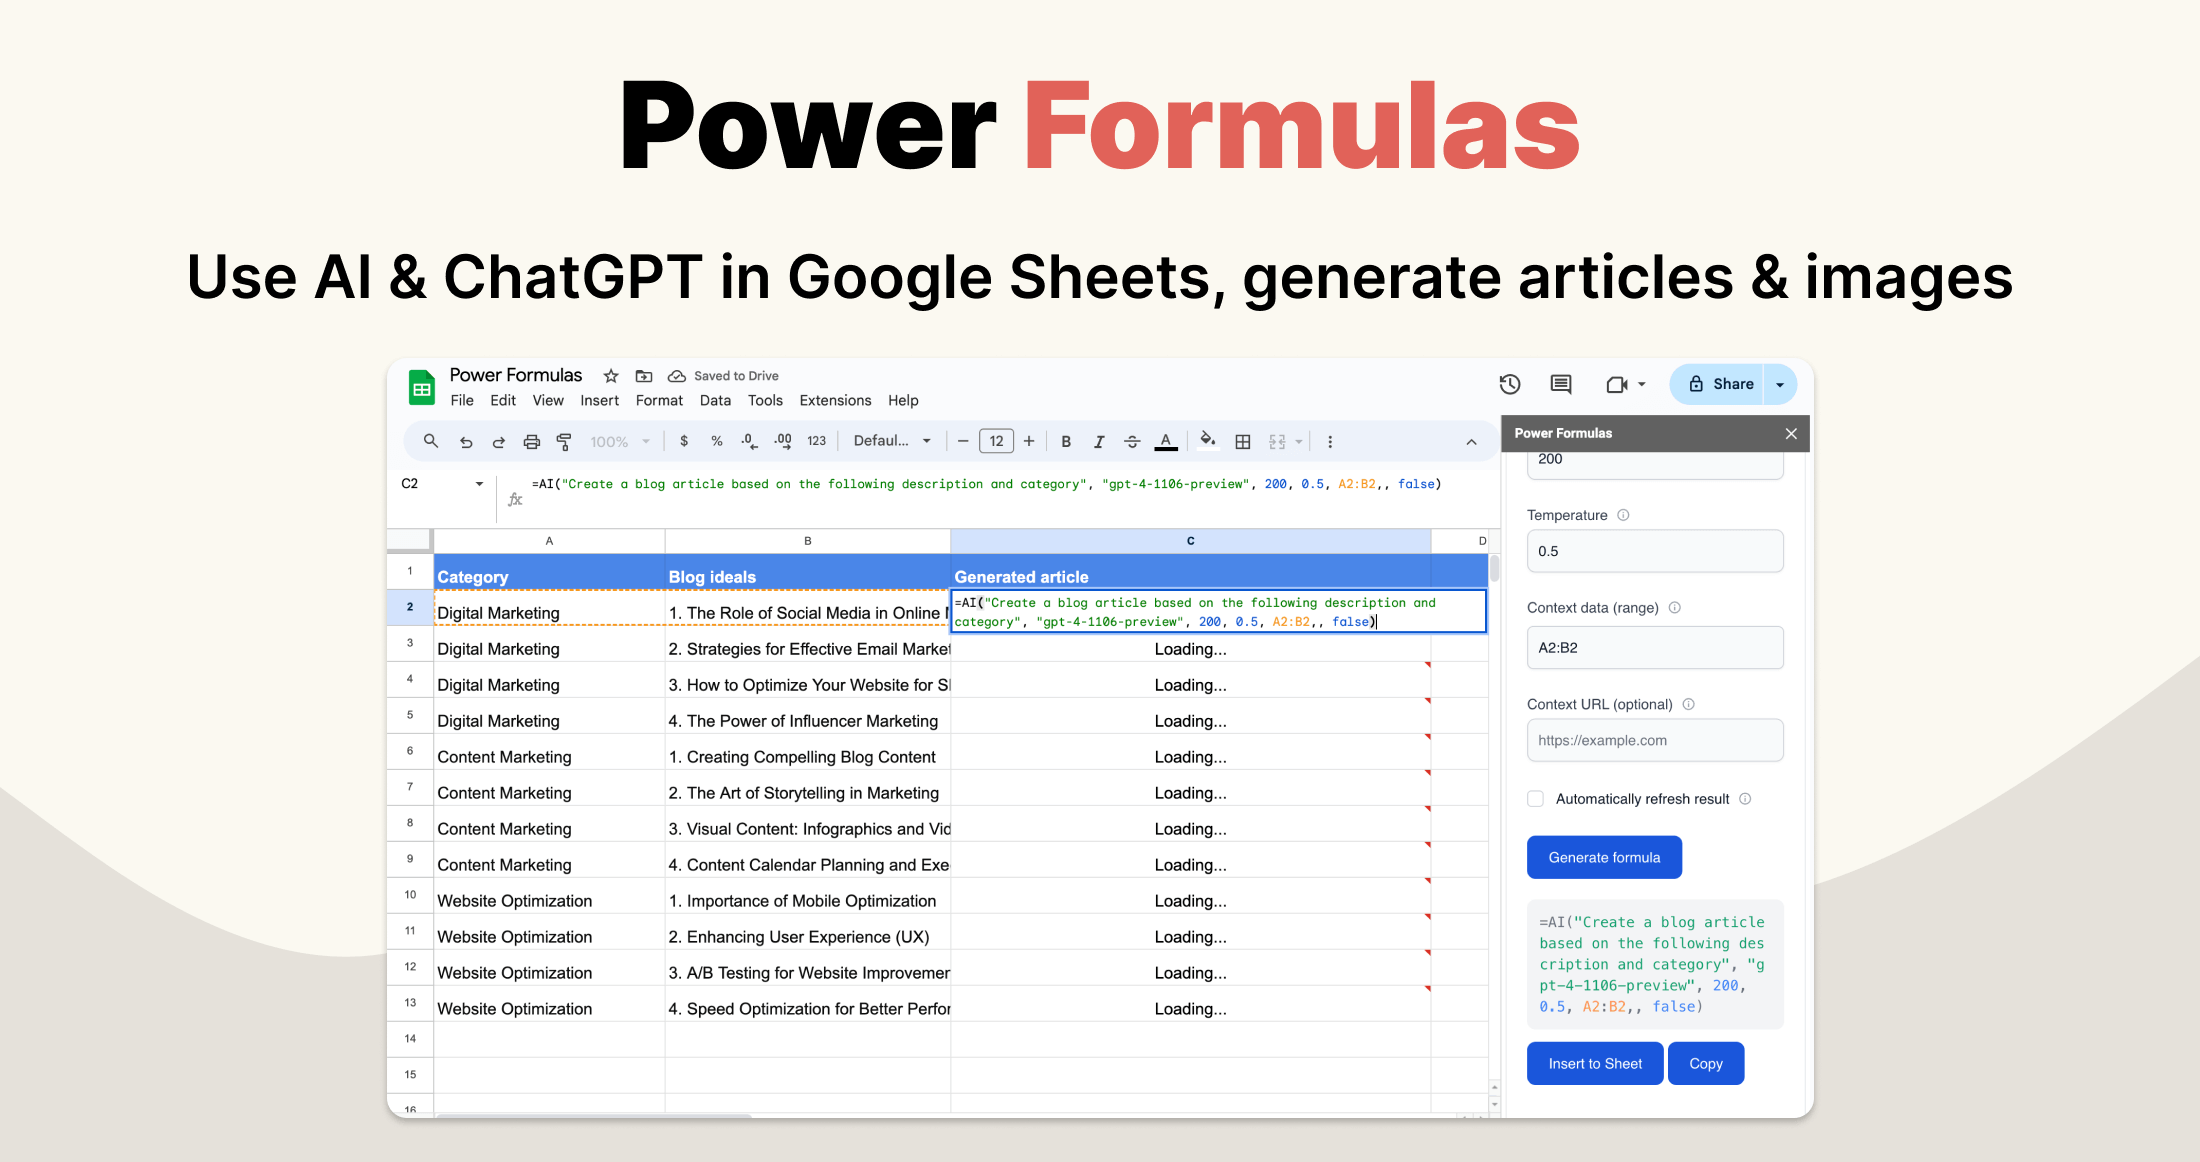The height and width of the screenshot is (1162, 2200).
Task: Star the Power Formulas document
Action: (x=611, y=376)
